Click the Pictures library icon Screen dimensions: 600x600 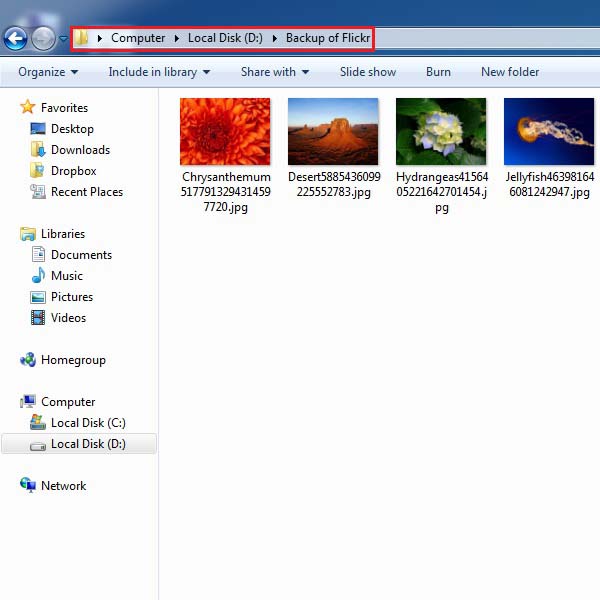(x=38, y=297)
